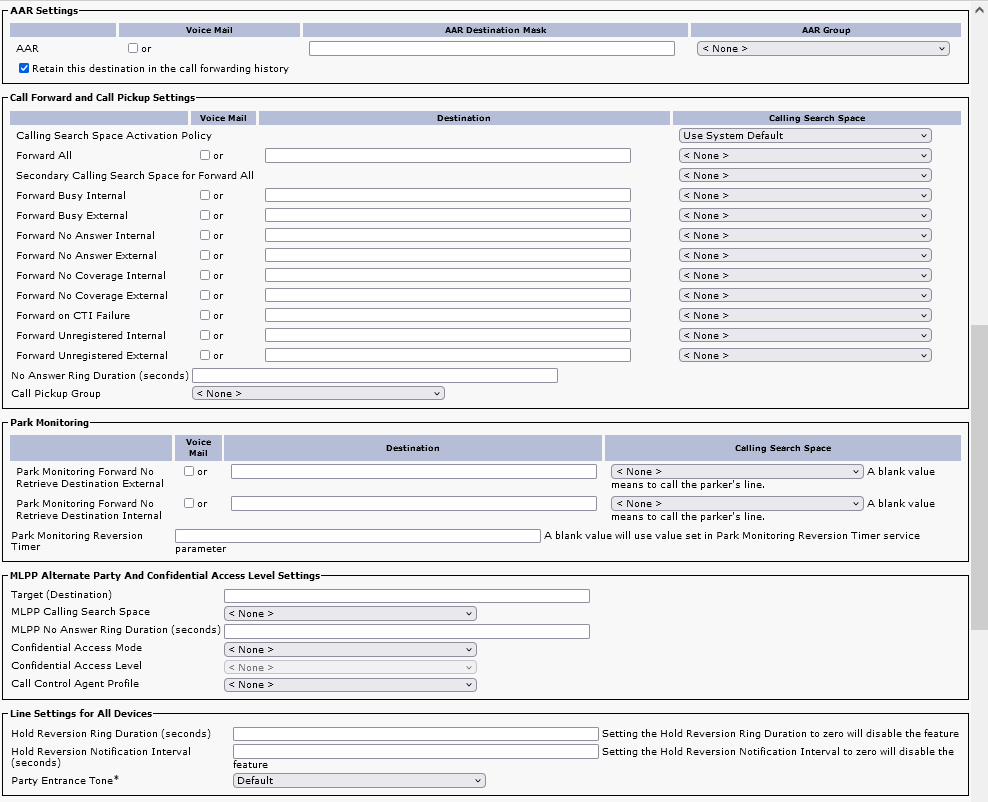Click the No Answer Ring Duration field

pos(374,376)
